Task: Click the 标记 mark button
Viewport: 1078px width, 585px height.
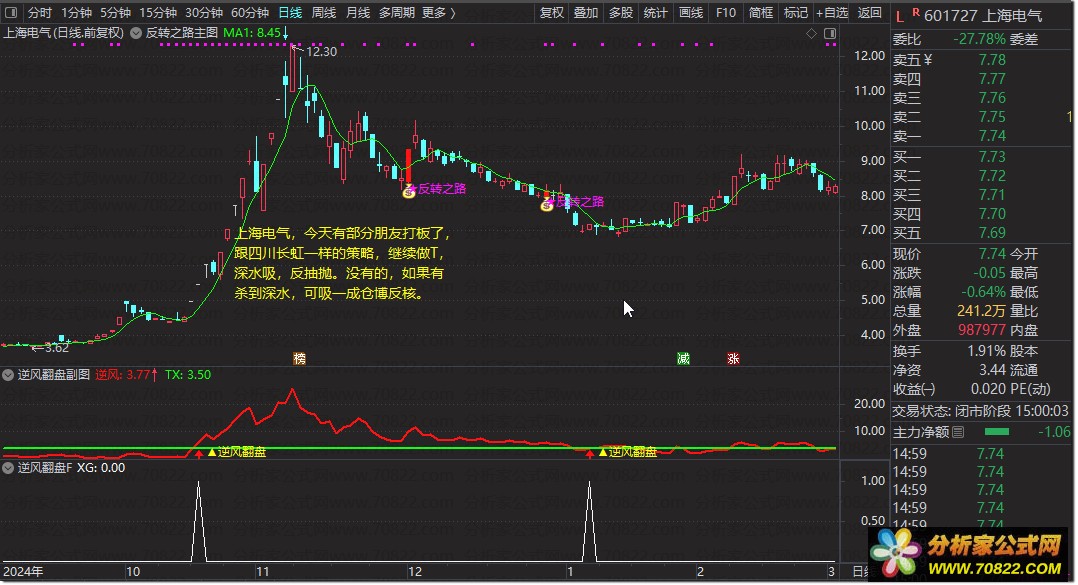Action: point(795,12)
